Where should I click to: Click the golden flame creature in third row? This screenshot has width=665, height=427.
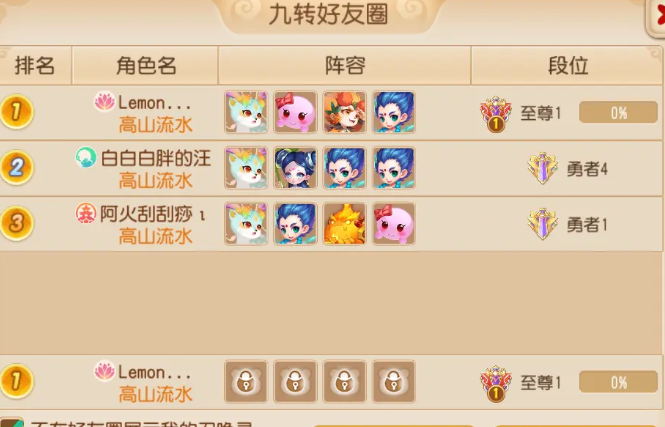point(344,224)
